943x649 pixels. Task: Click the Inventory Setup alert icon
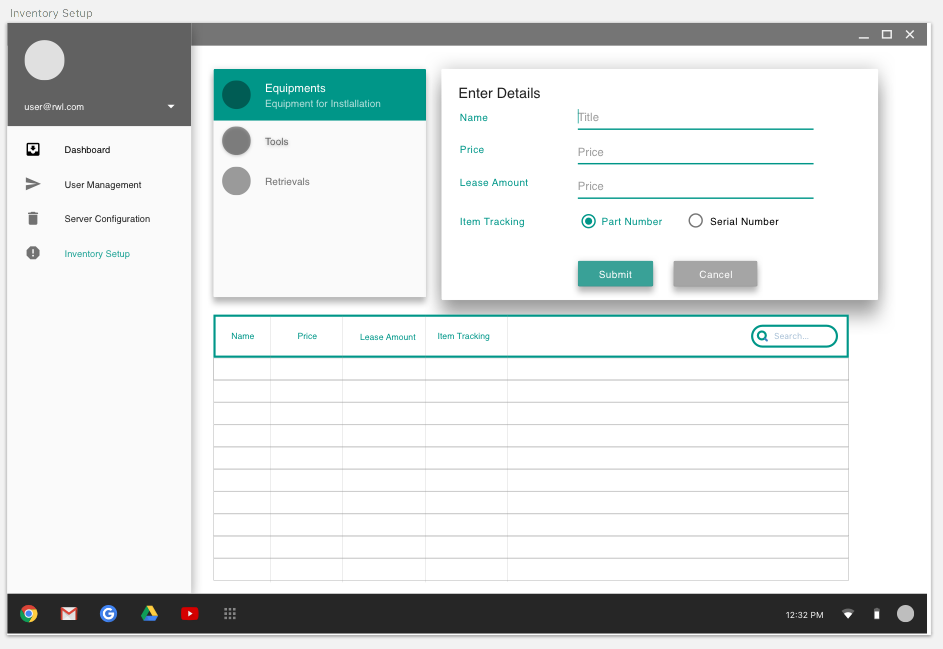click(33, 254)
